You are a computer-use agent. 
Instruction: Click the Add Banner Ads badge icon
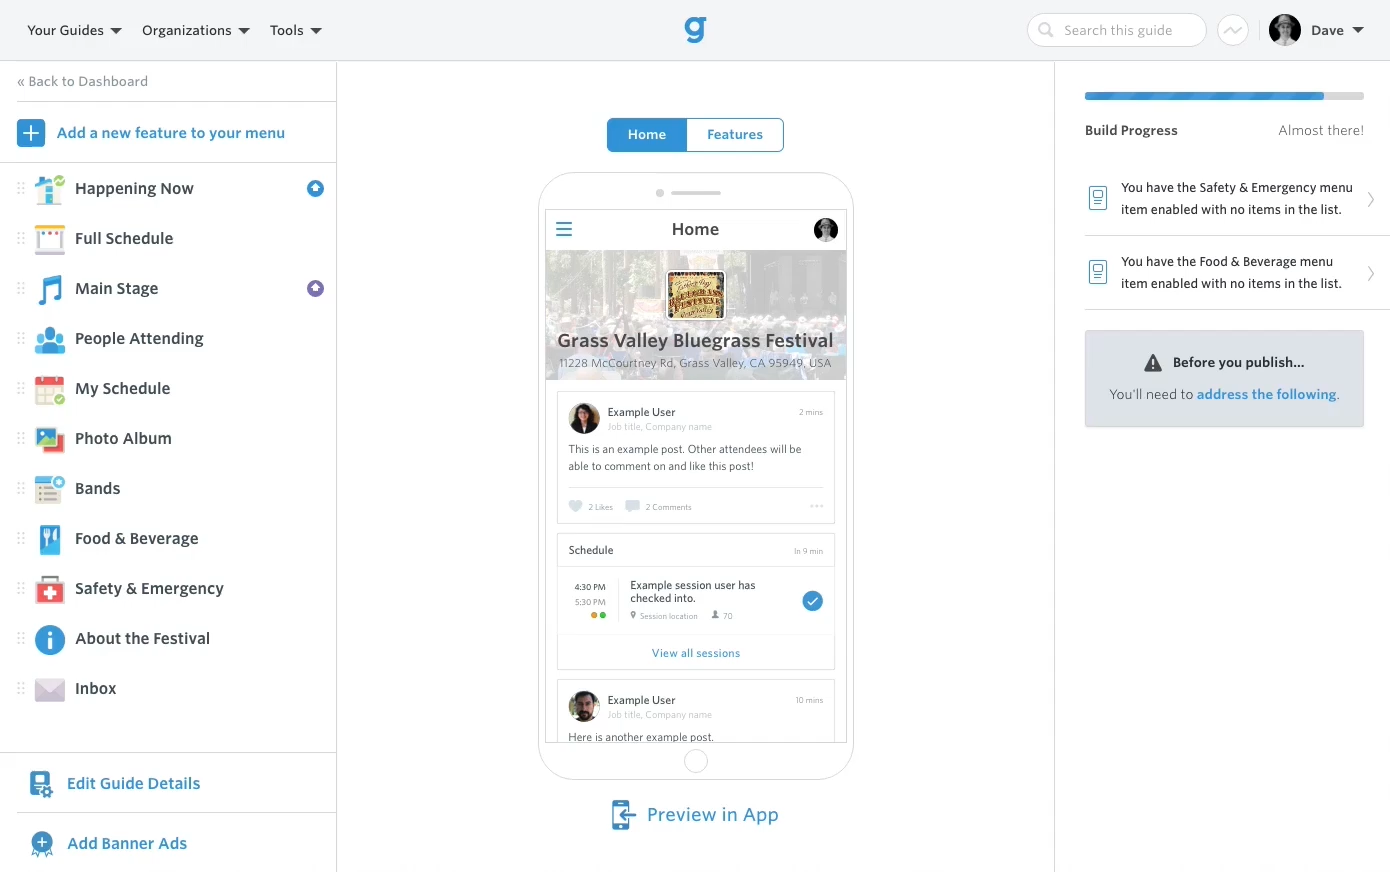coord(41,844)
